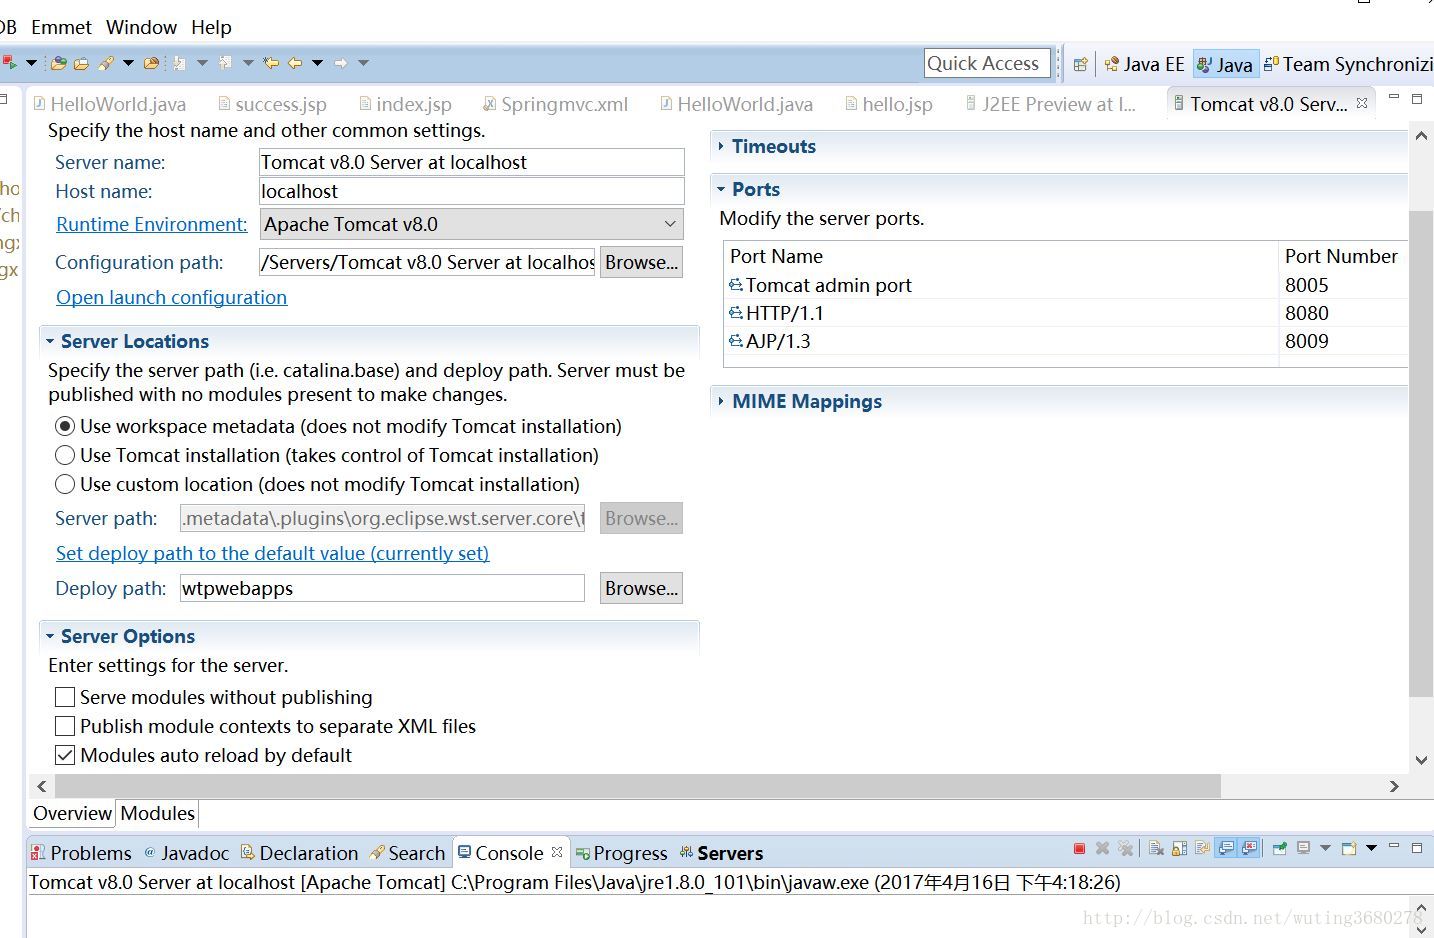Collapse the Server Options section
The height and width of the screenshot is (938, 1434).
[x=50, y=636]
